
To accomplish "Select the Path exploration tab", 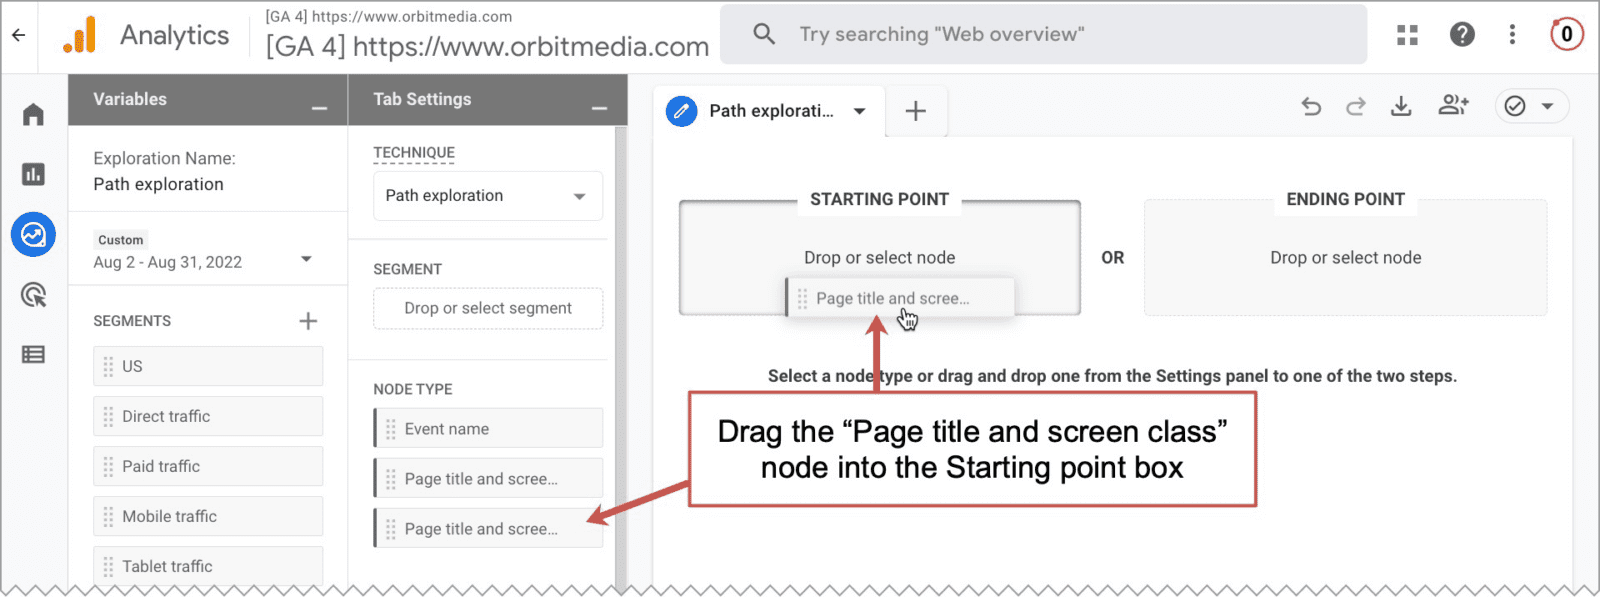I will point(770,111).
